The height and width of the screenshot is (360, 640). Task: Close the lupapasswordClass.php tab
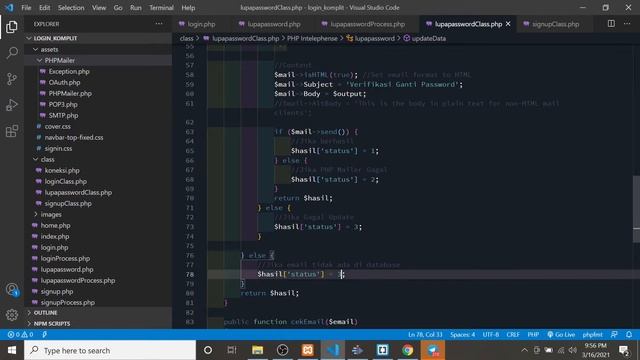pos(508,24)
